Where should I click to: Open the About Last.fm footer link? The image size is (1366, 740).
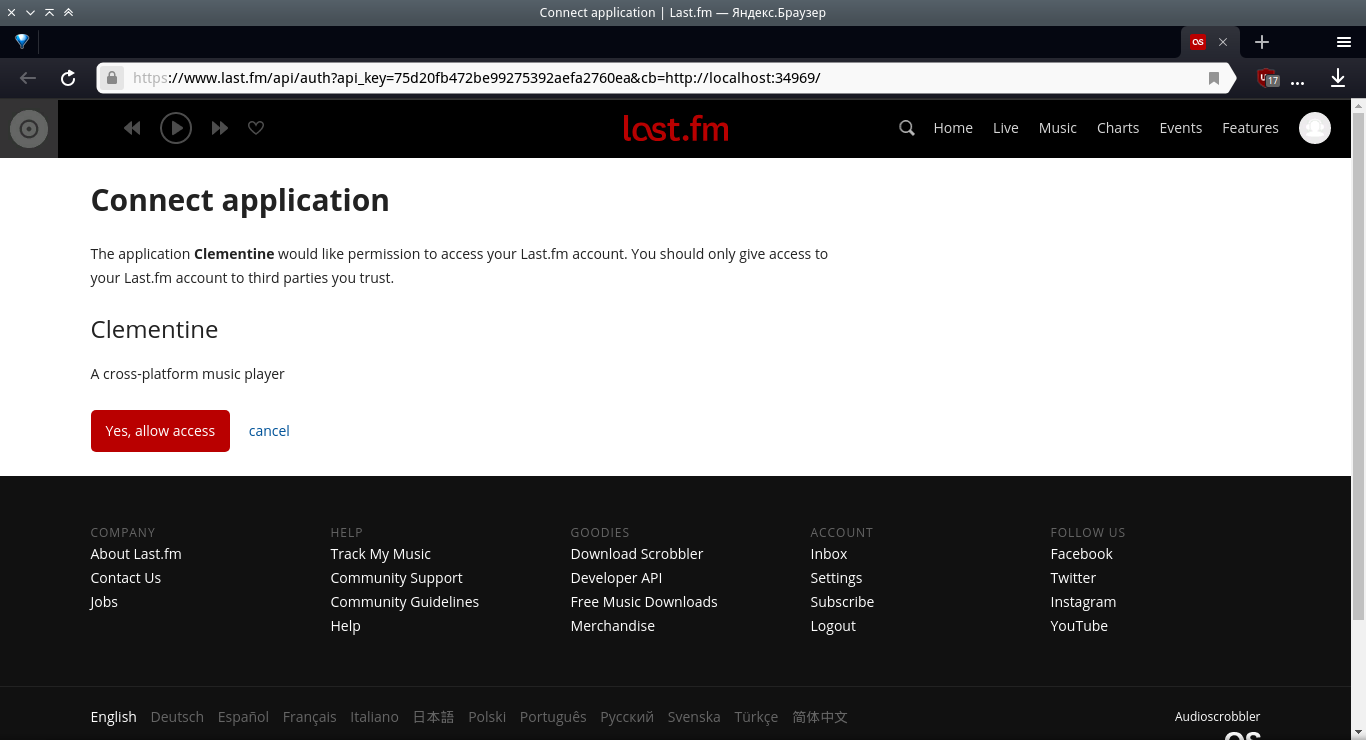point(136,554)
